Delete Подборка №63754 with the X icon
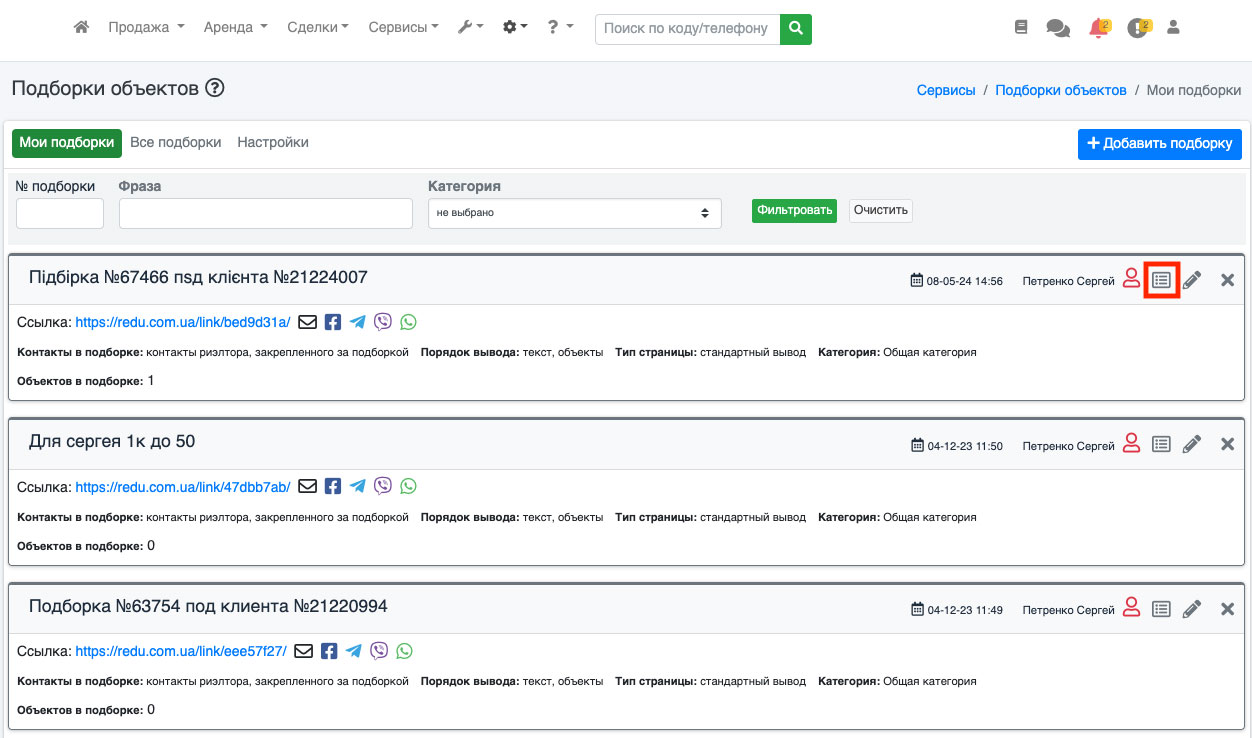Screen dimensions: 1252x738 [x=1228, y=609]
